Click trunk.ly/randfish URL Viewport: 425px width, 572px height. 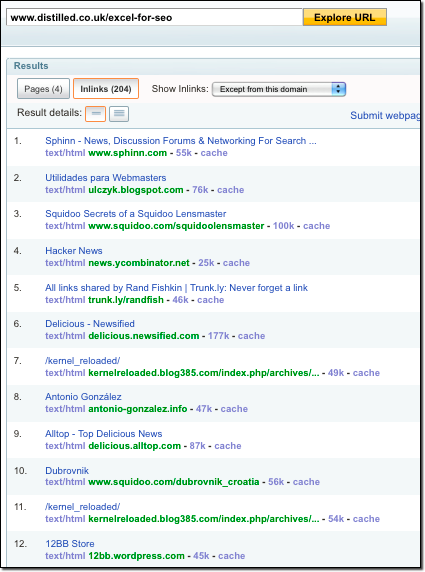(126, 300)
